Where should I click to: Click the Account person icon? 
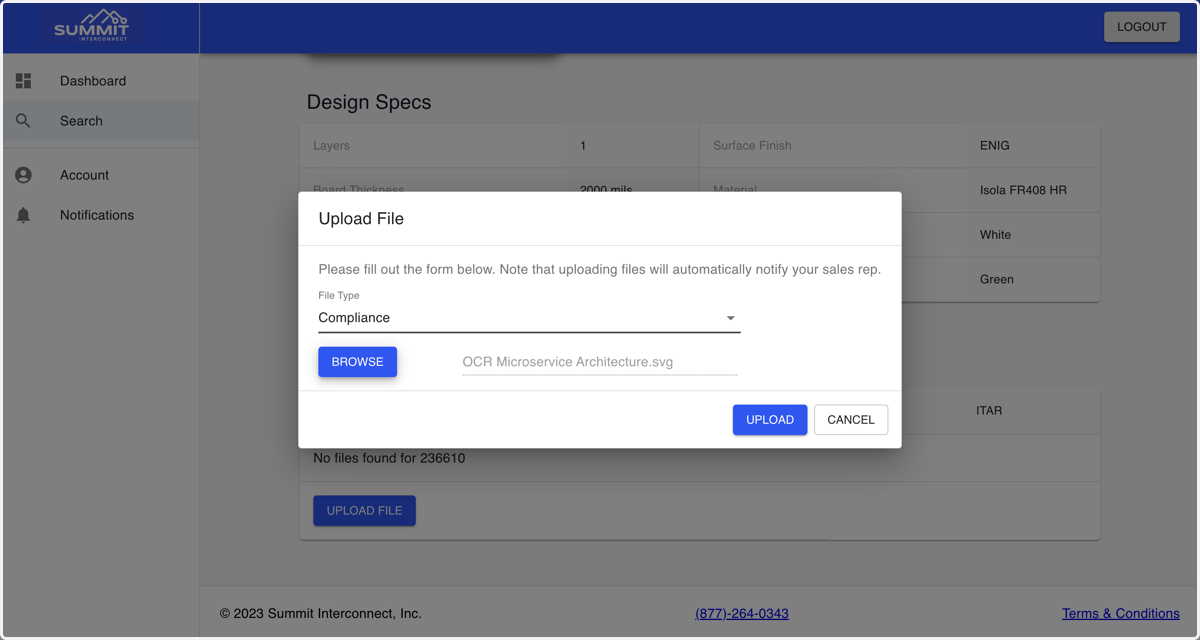[x=24, y=175]
